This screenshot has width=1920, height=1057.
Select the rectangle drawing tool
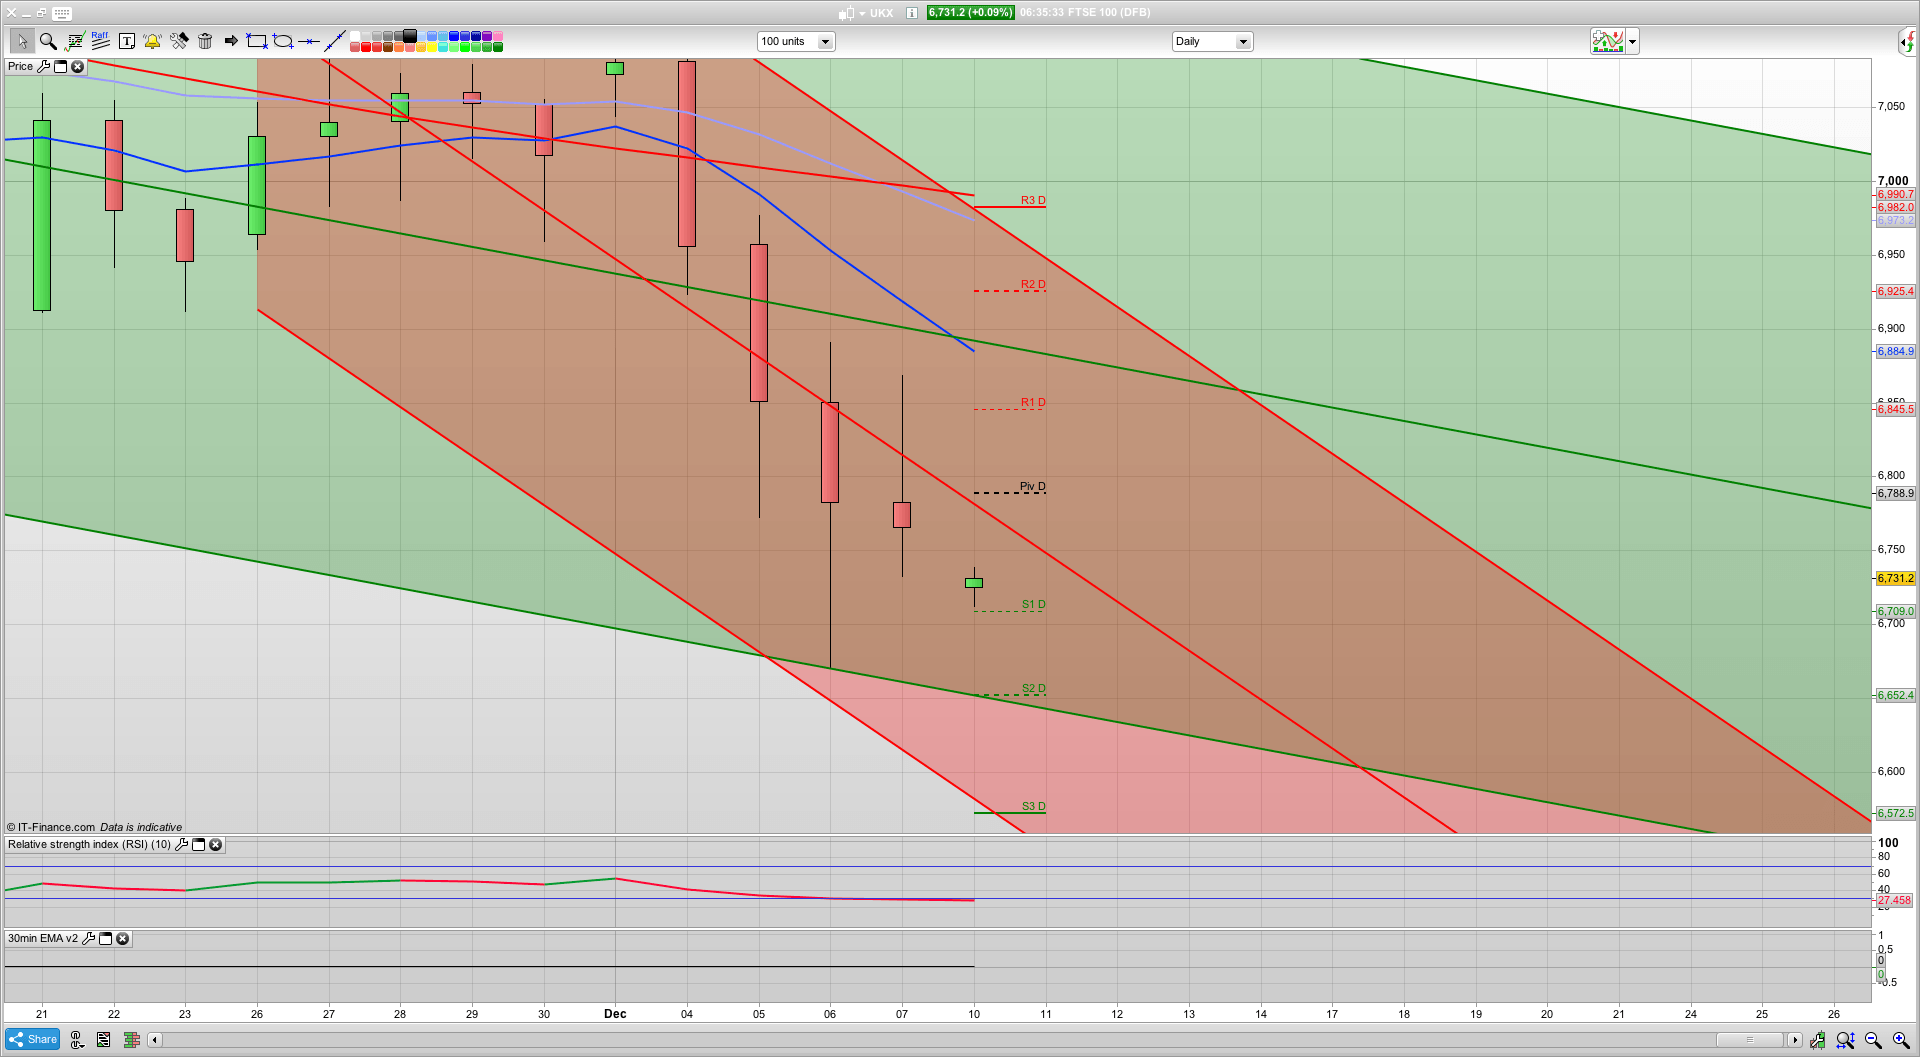pyautogui.click(x=256, y=41)
